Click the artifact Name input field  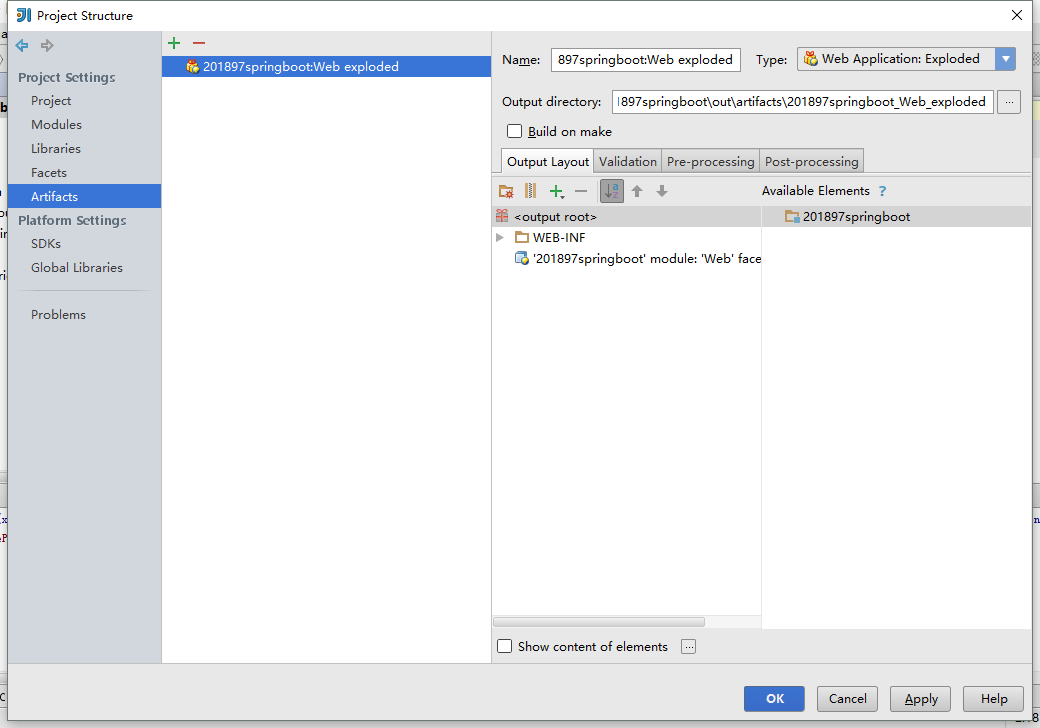tap(645, 60)
